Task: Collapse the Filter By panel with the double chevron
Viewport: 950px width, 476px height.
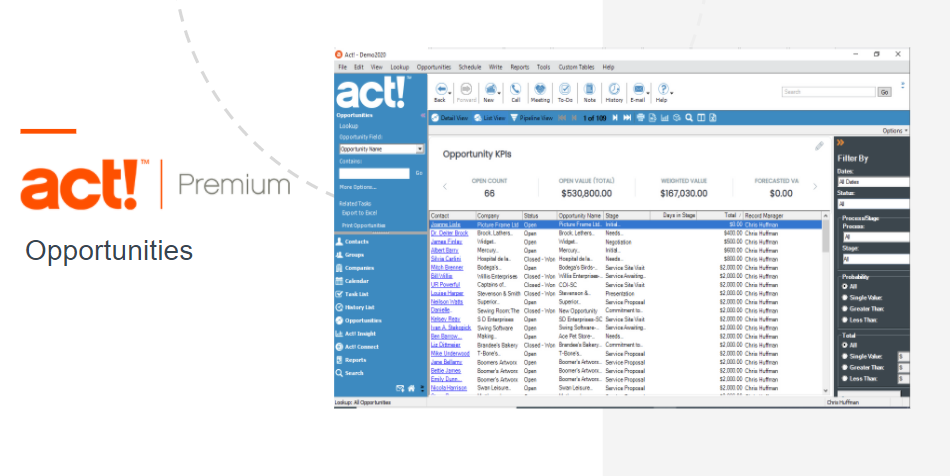Action: coord(840,143)
